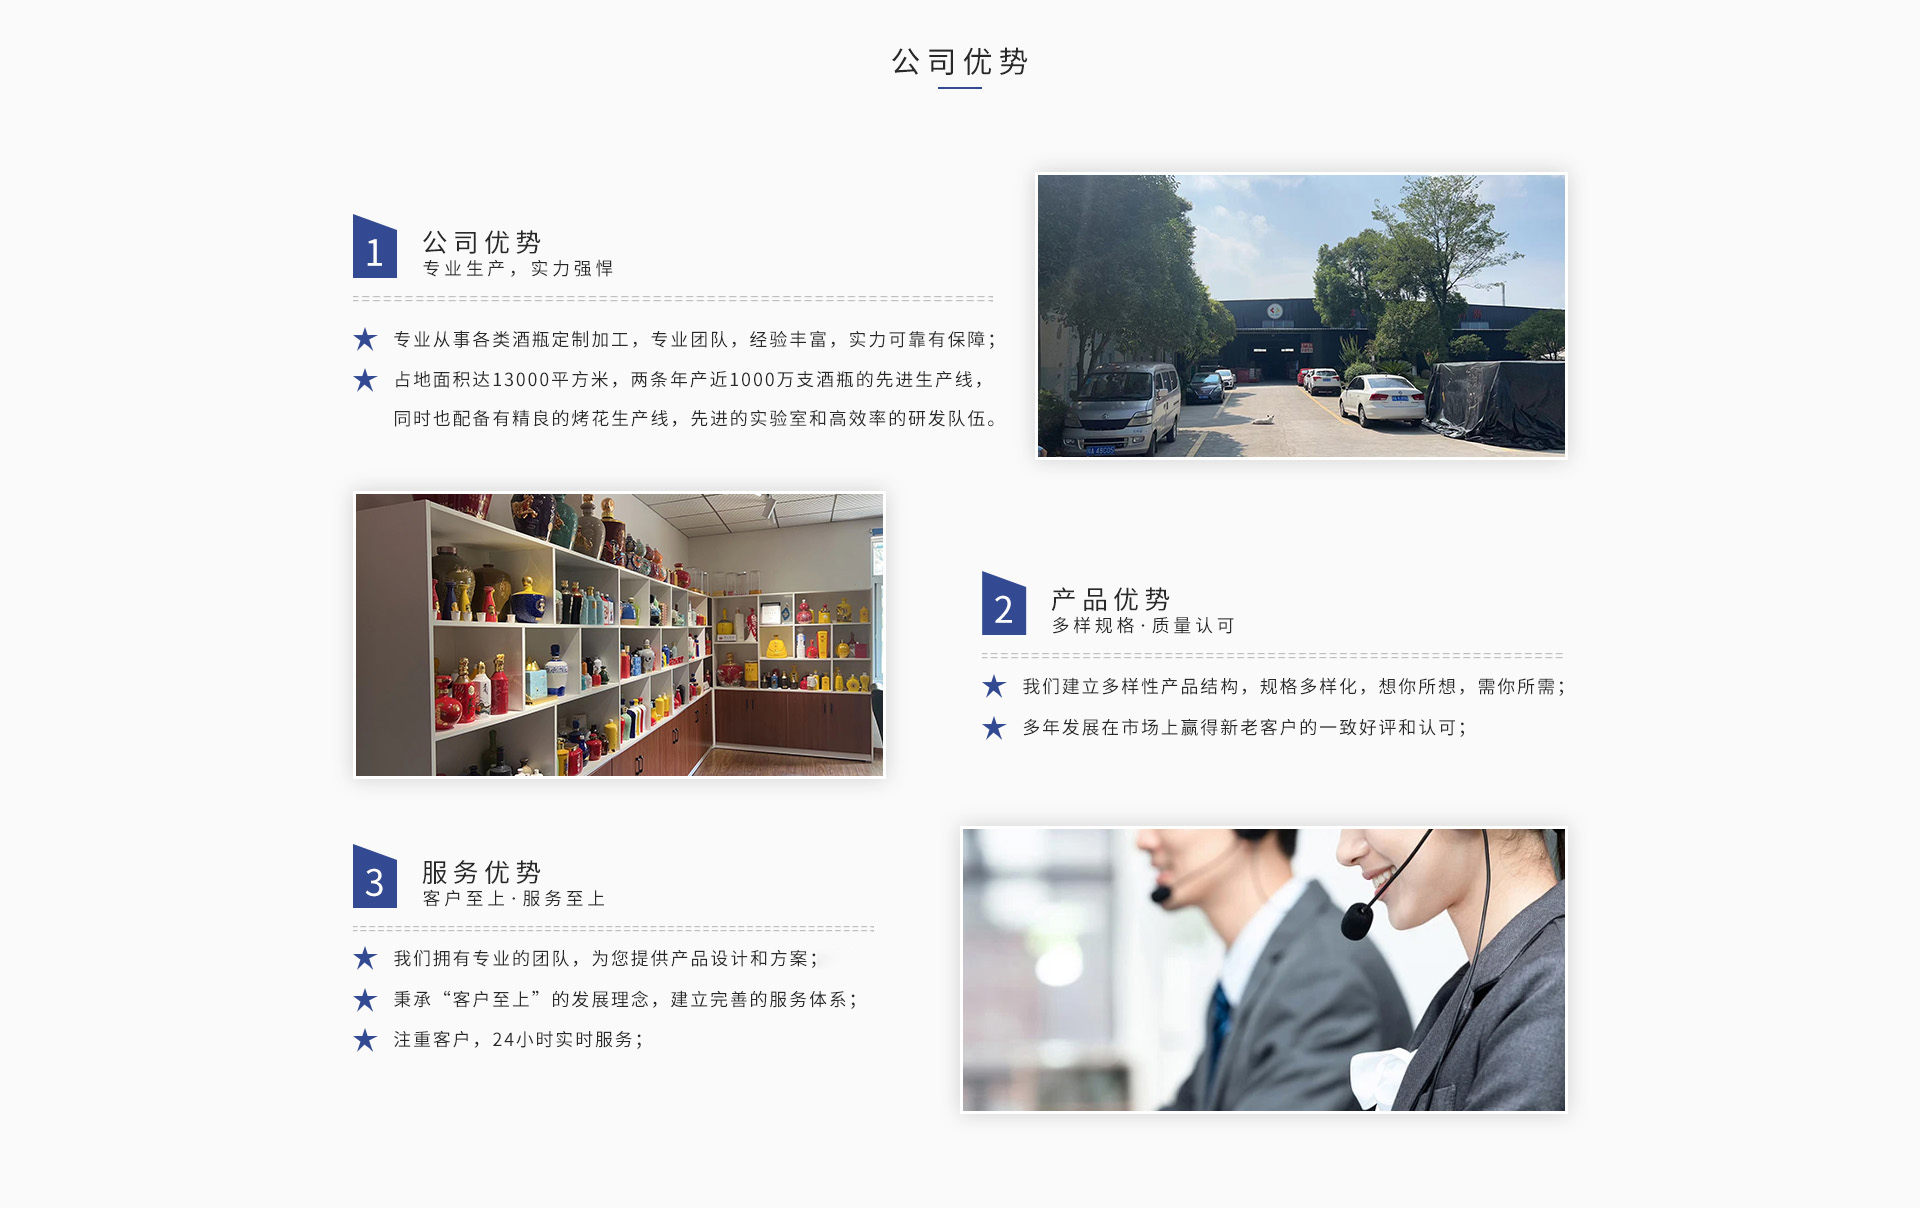Click the numbered badge 1 icon
The width and height of the screenshot is (1920, 1208).
[375, 246]
